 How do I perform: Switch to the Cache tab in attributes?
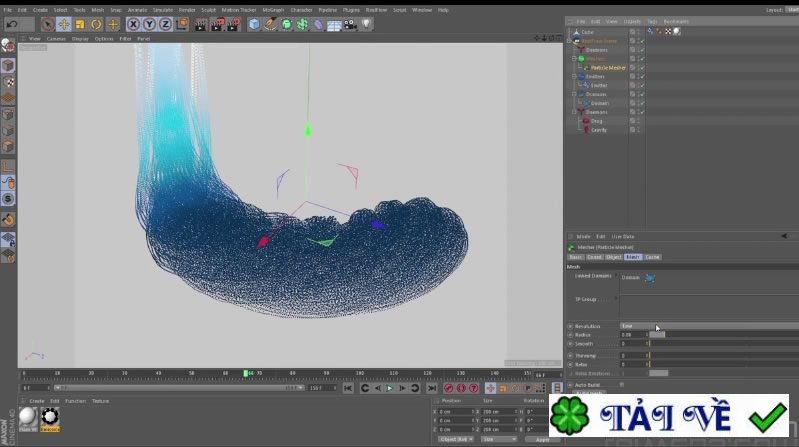[x=652, y=257]
